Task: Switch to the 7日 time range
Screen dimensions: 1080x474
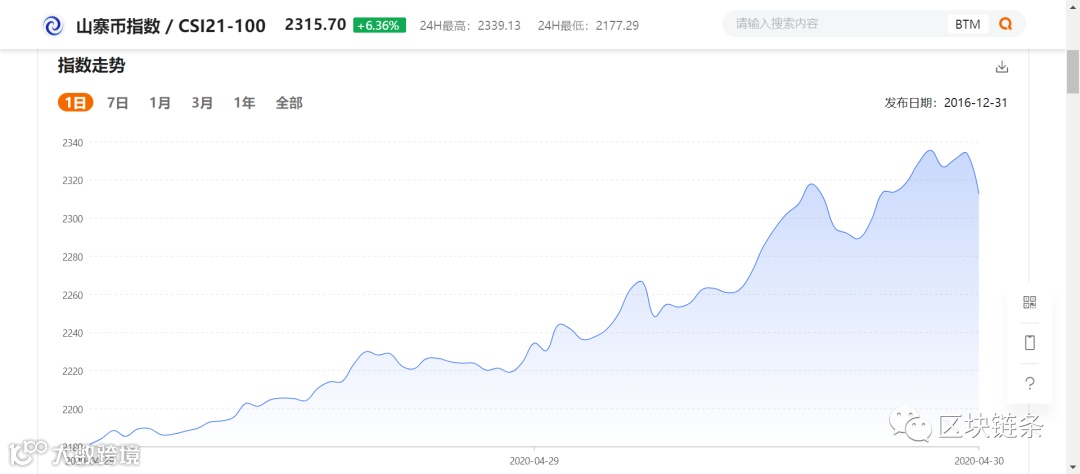Action: [x=118, y=103]
